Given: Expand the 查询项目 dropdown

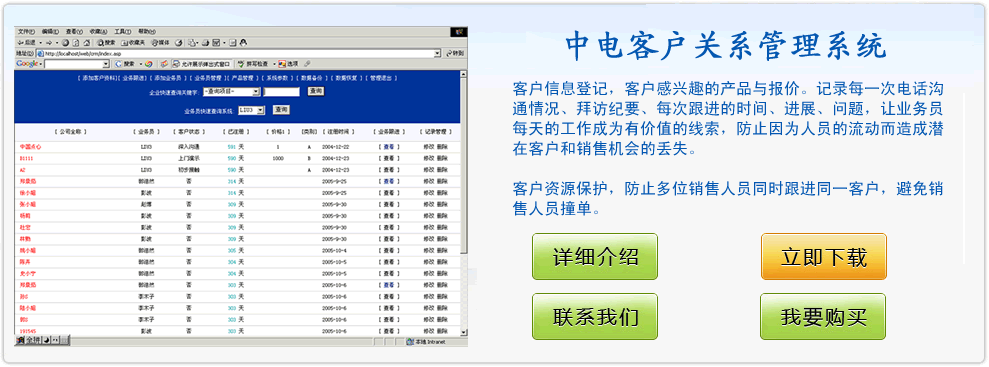Looking at the screenshot, I should tap(231, 92).
